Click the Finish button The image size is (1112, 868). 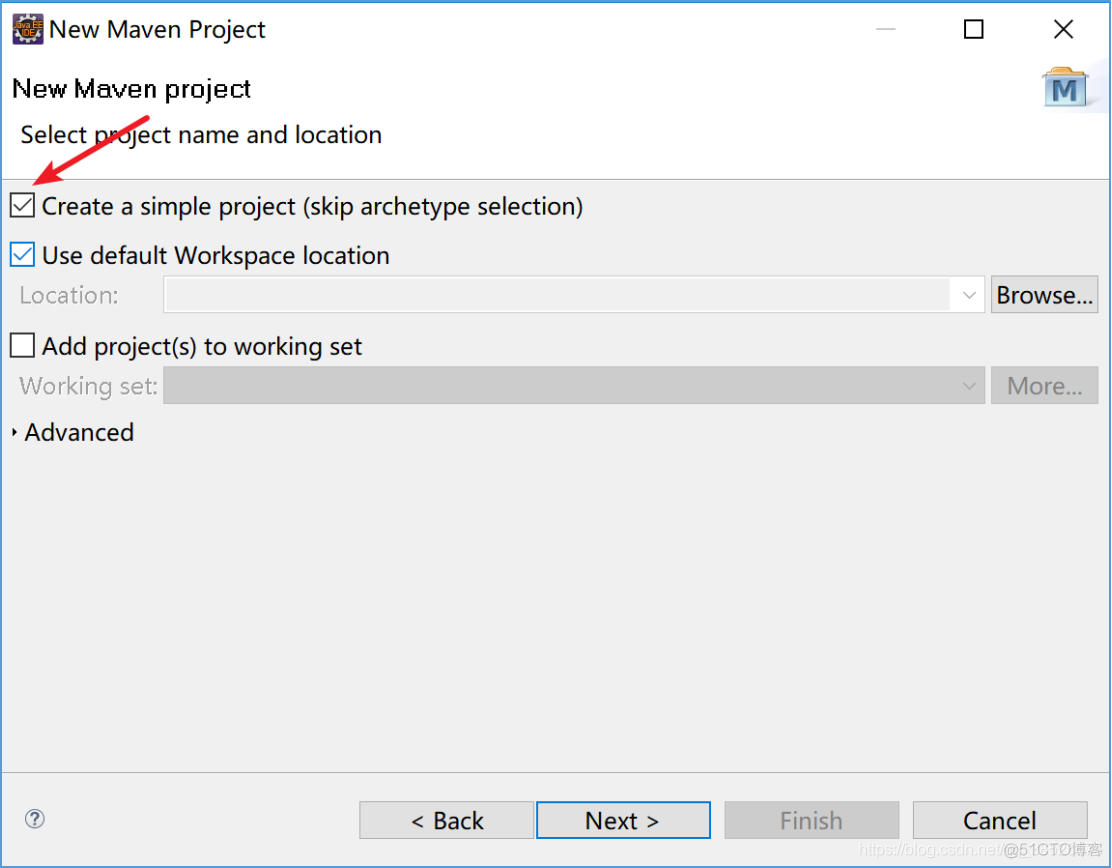(x=811, y=820)
